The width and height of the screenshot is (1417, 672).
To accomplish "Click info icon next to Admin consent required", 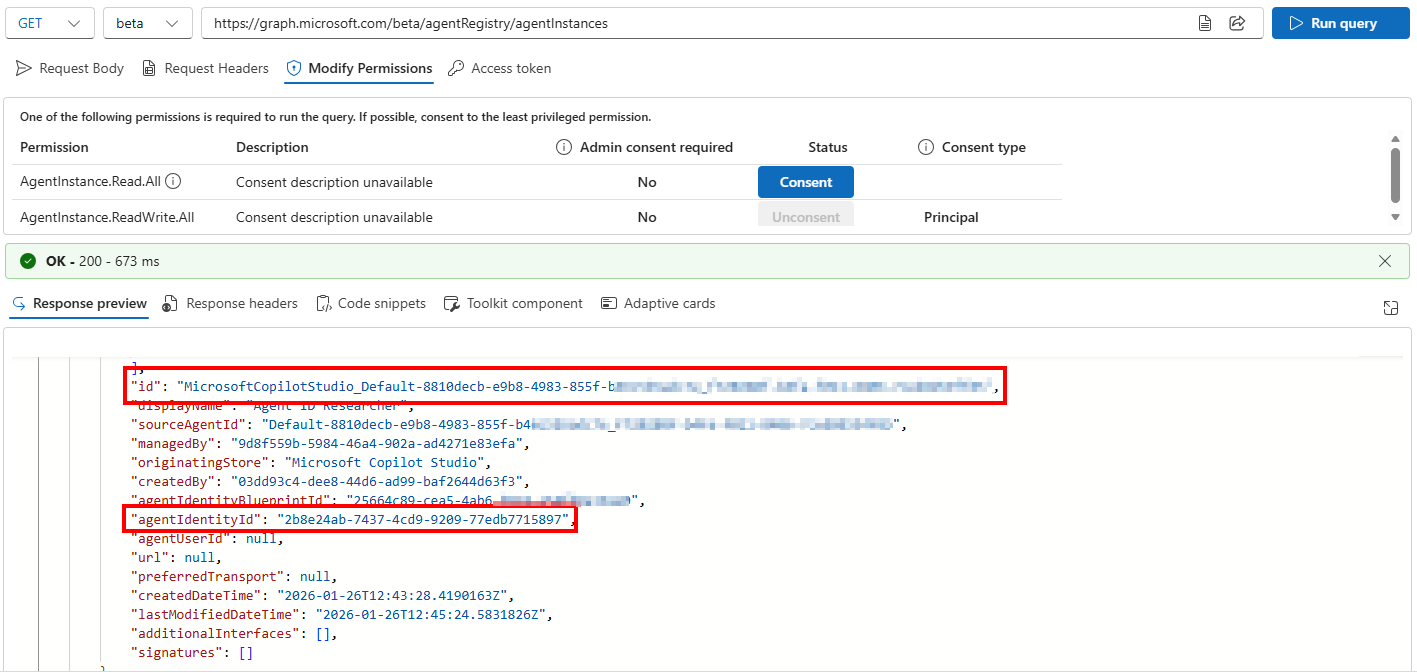I will [x=564, y=147].
